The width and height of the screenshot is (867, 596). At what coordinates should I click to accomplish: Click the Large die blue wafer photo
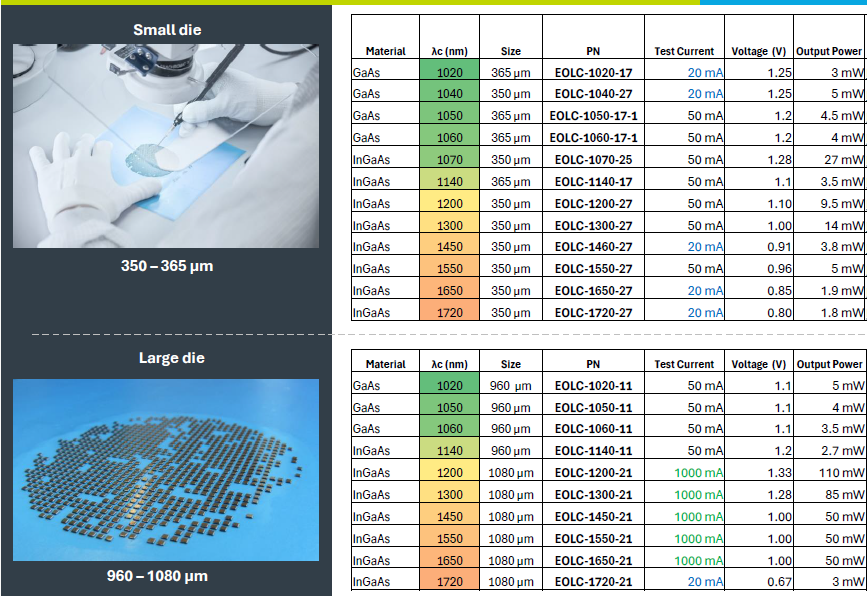(x=166, y=470)
